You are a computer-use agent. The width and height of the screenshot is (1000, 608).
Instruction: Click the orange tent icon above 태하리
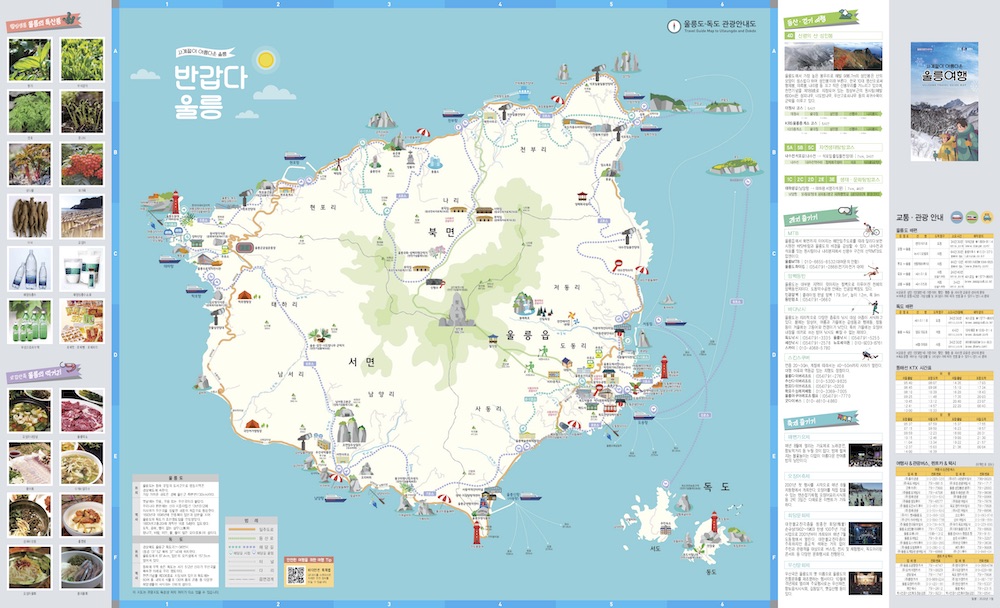[245, 295]
